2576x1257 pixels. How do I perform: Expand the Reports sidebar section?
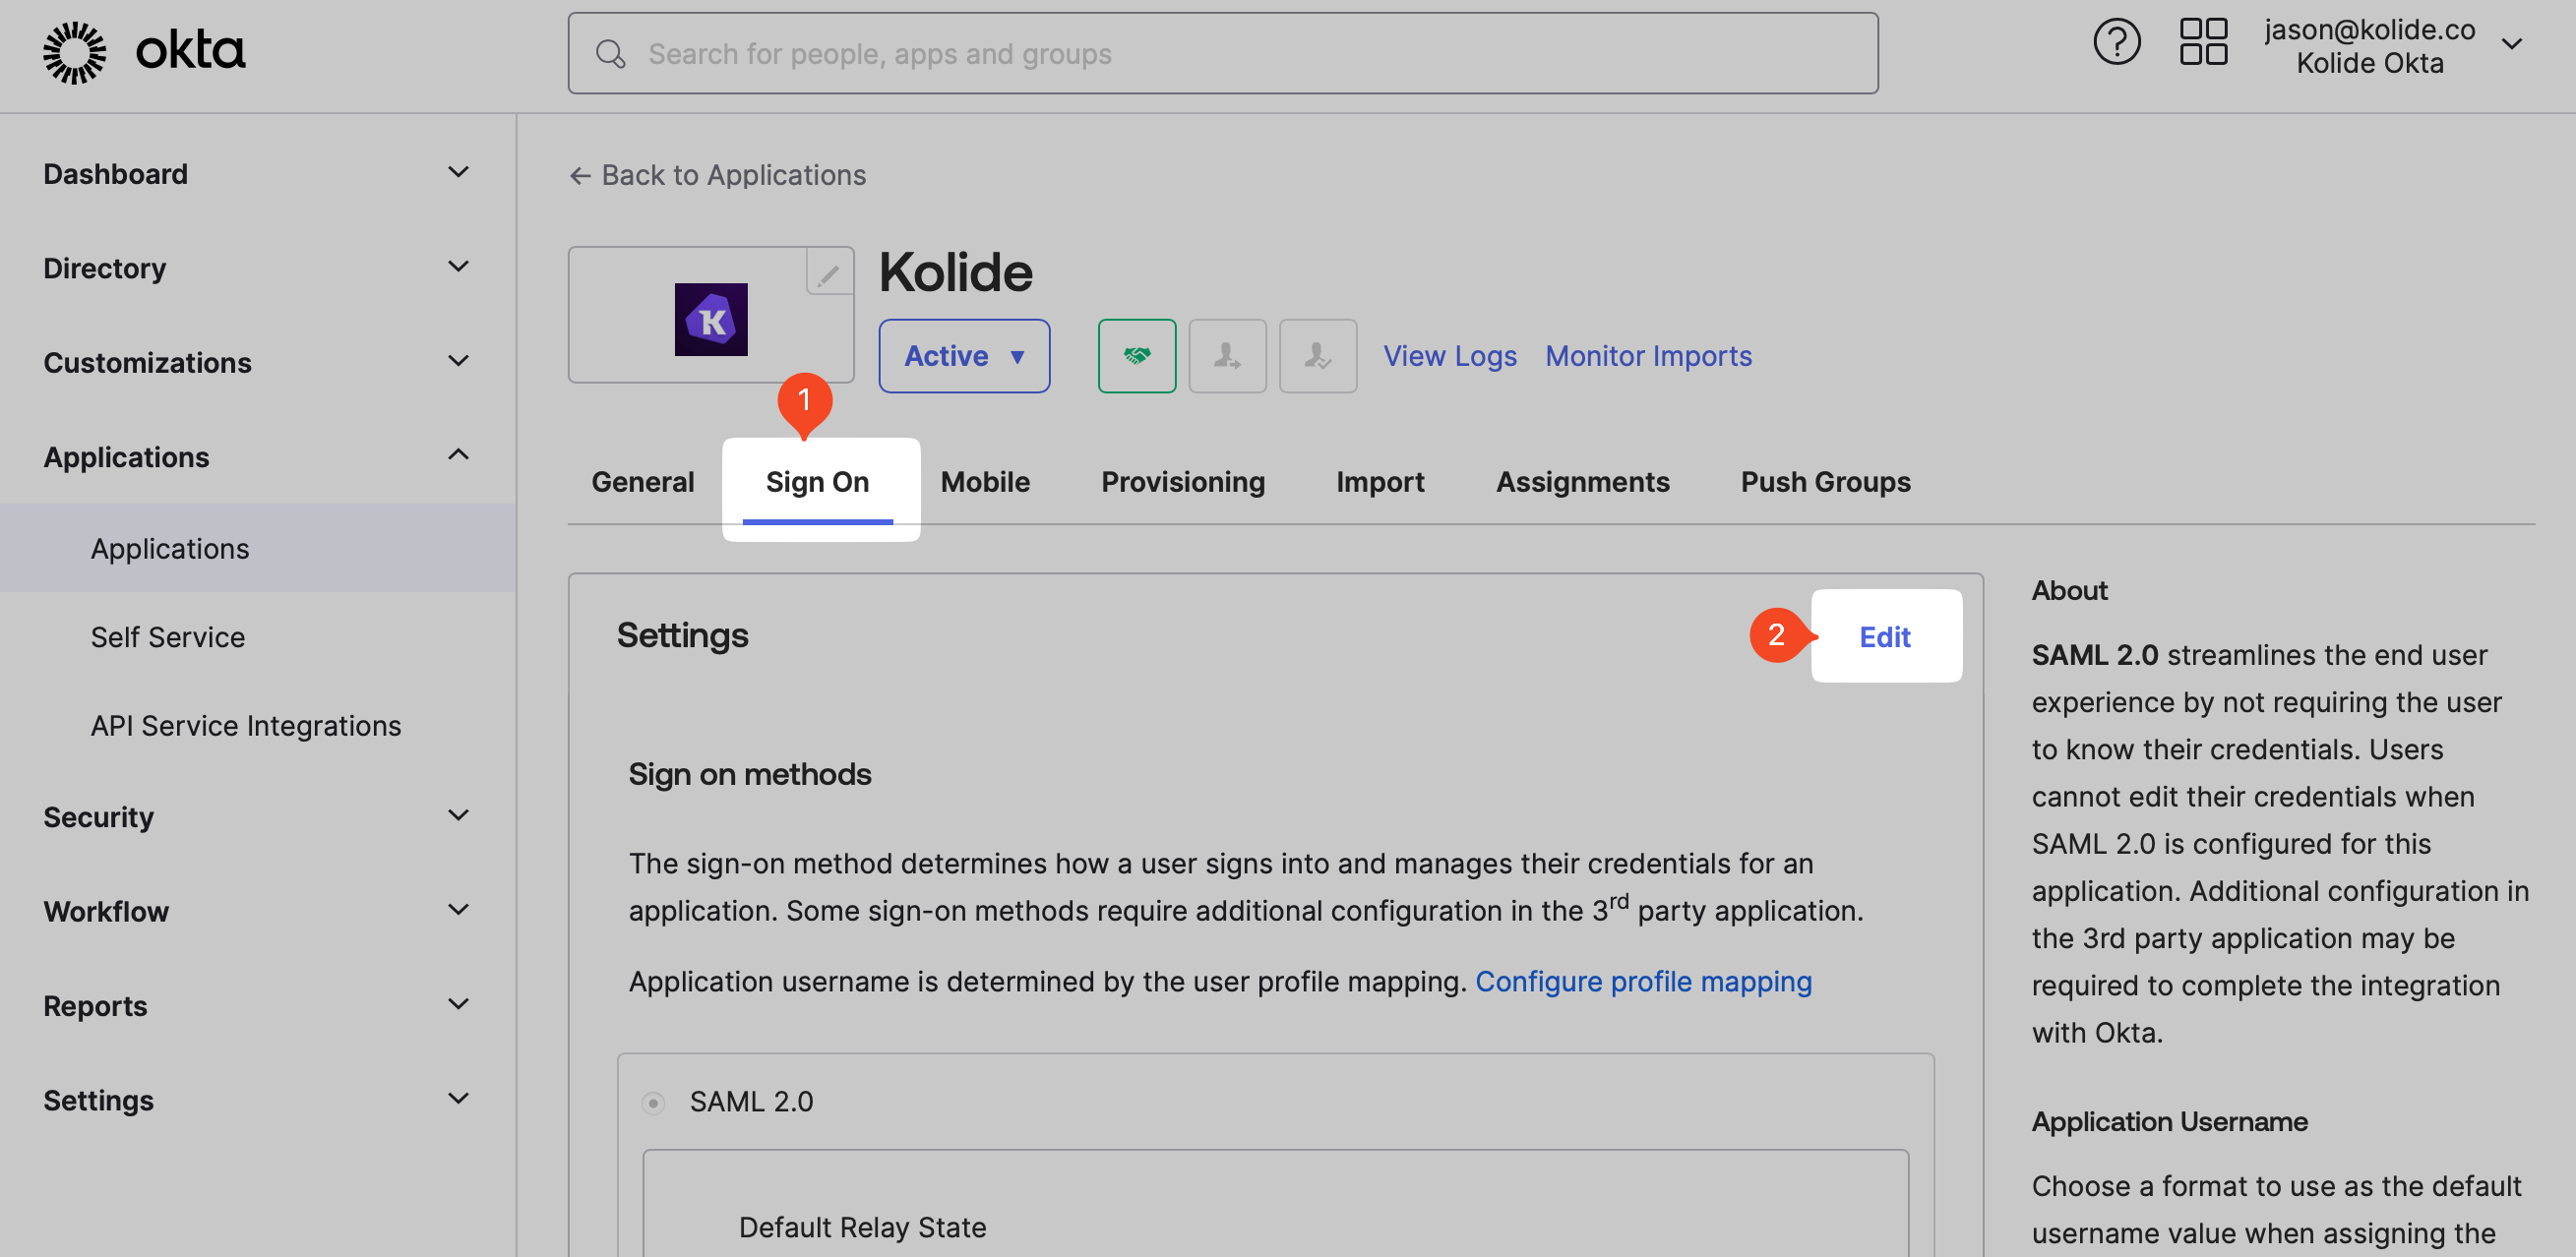pyautogui.click(x=257, y=1006)
